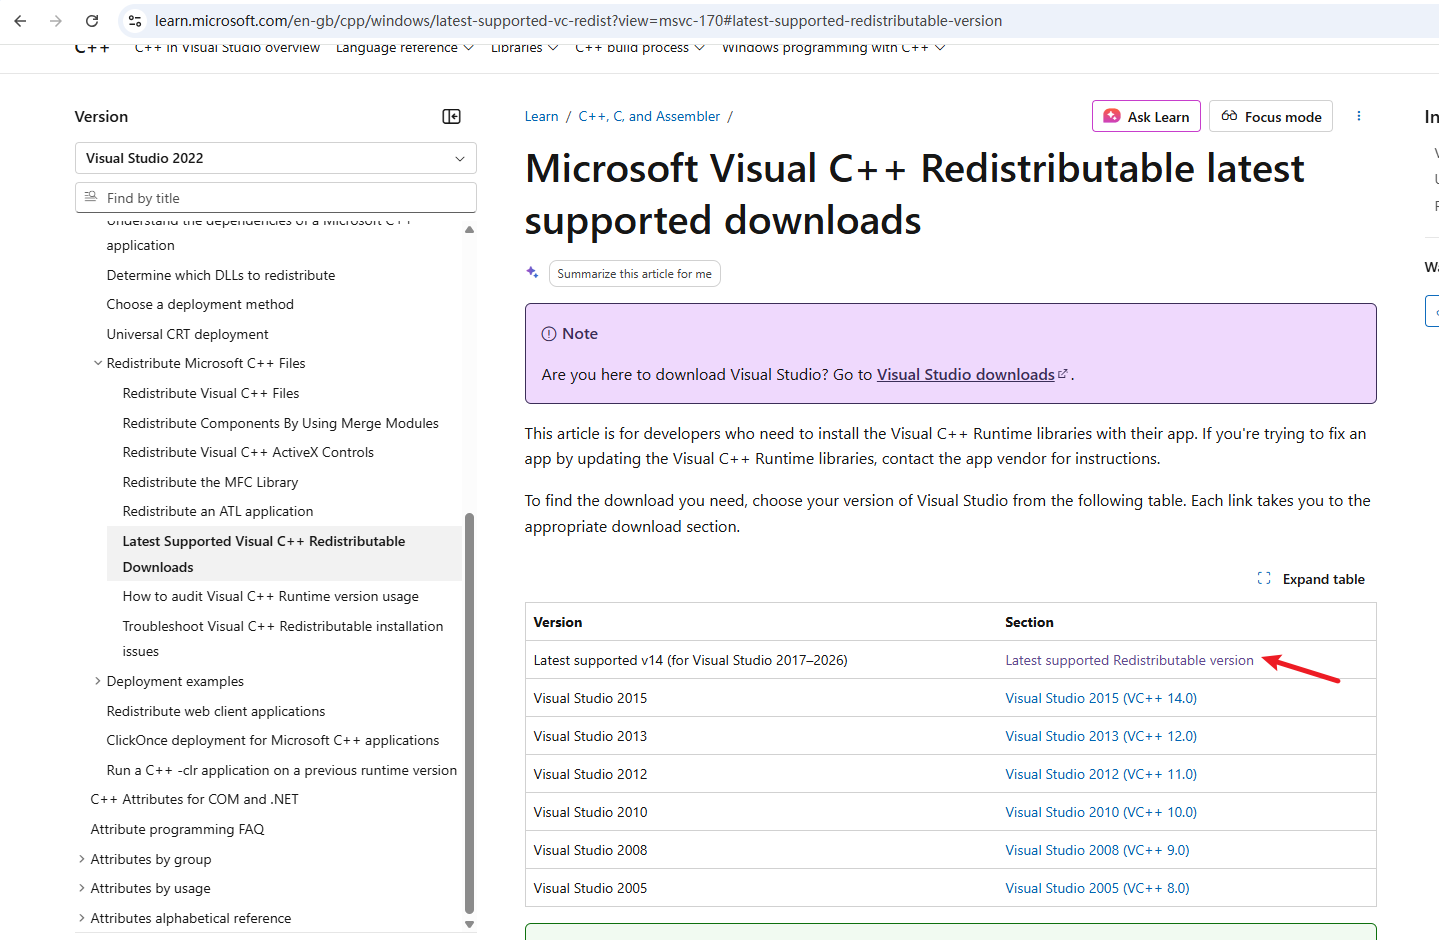Select Attribute programming FAQ
Viewport: 1439px width, 940px height.
click(178, 829)
